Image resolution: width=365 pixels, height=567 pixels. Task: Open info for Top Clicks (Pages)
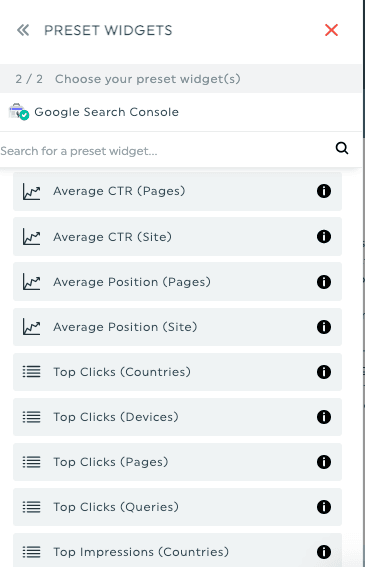[x=324, y=462]
